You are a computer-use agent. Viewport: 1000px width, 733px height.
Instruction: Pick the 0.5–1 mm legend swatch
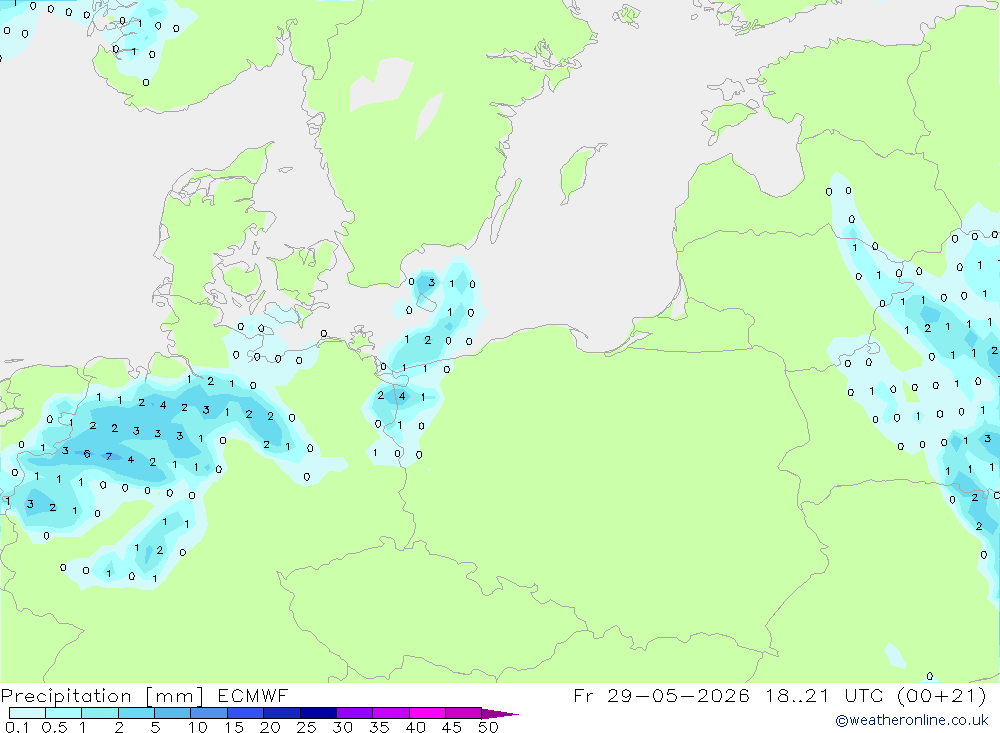(x=64, y=713)
